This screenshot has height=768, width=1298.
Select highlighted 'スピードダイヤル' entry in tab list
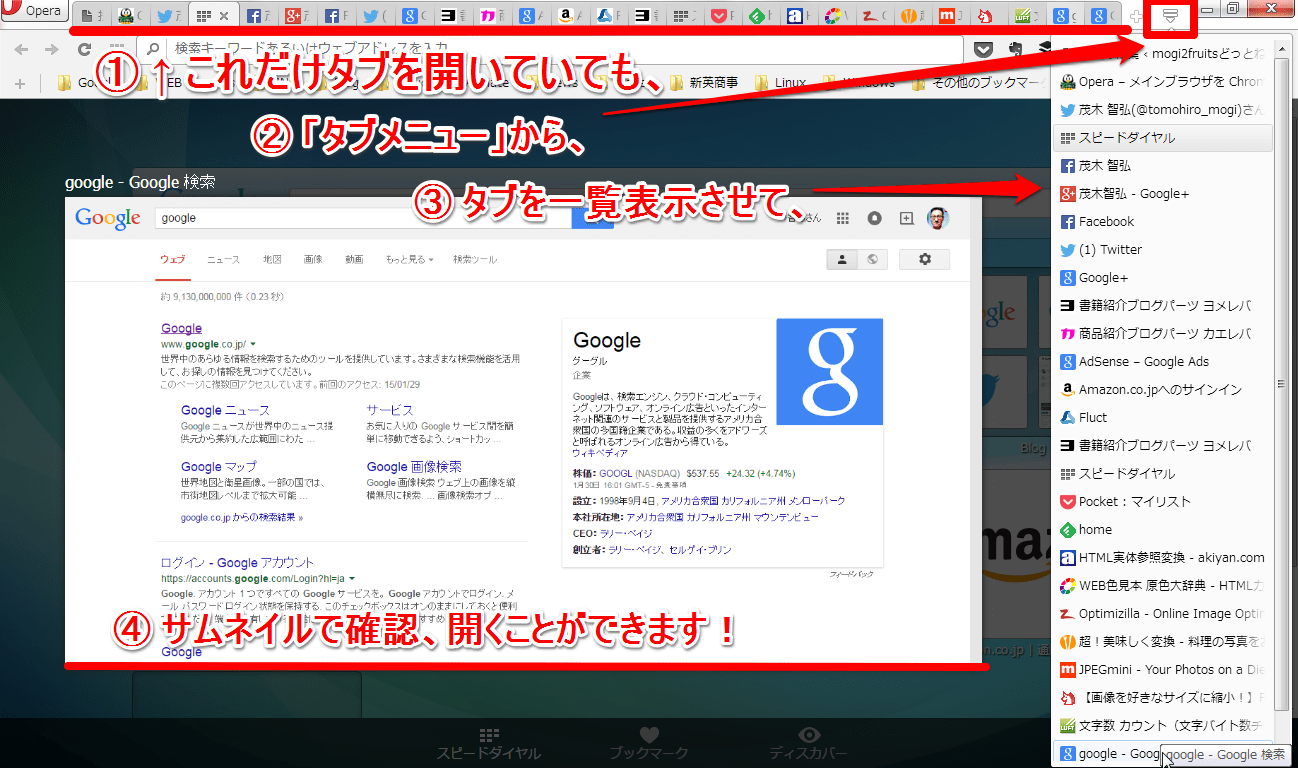click(1163, 138)
